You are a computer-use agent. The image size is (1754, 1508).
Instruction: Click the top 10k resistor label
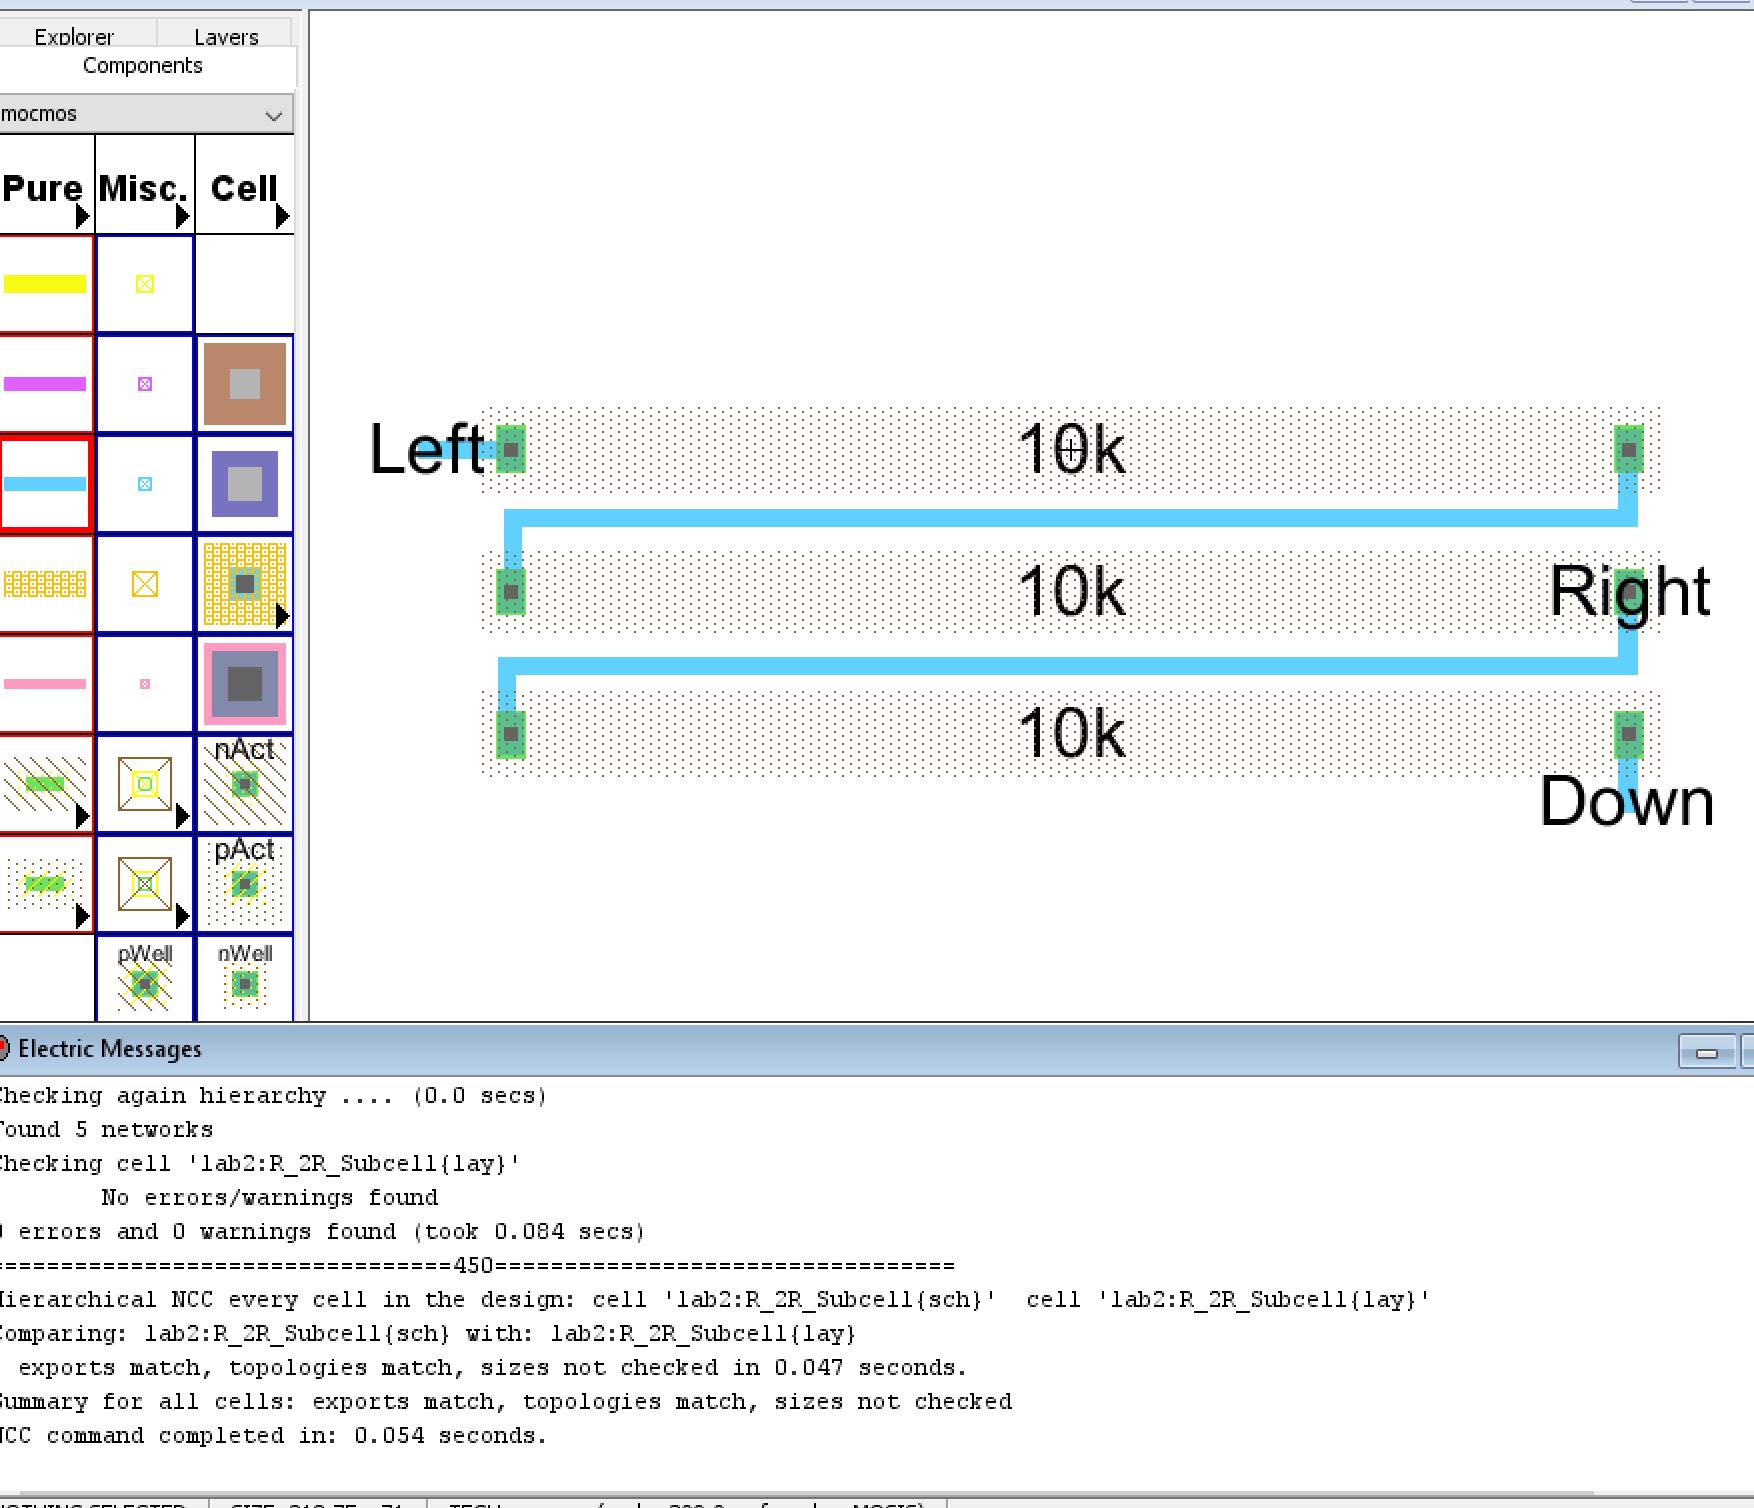point(1071,450)
